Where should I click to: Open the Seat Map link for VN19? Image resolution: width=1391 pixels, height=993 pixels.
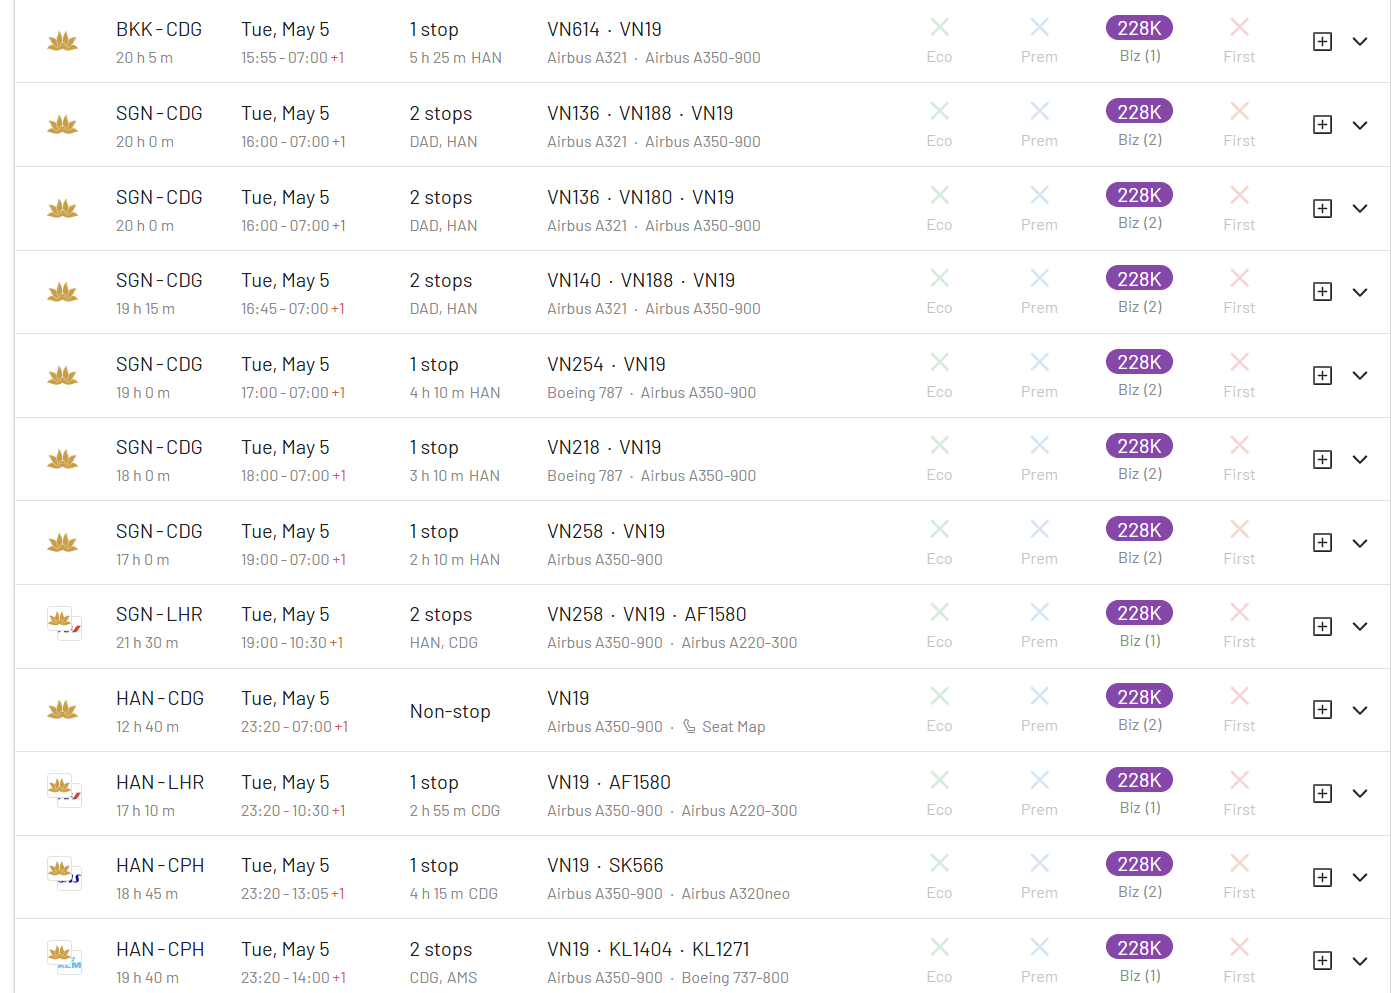tap(733, 727)
